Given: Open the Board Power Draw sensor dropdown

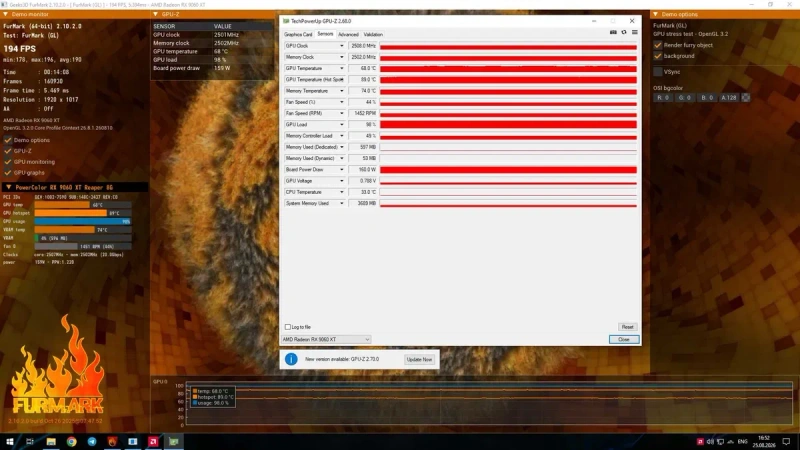Looking at the screenshot, I should tap(341, 169).
